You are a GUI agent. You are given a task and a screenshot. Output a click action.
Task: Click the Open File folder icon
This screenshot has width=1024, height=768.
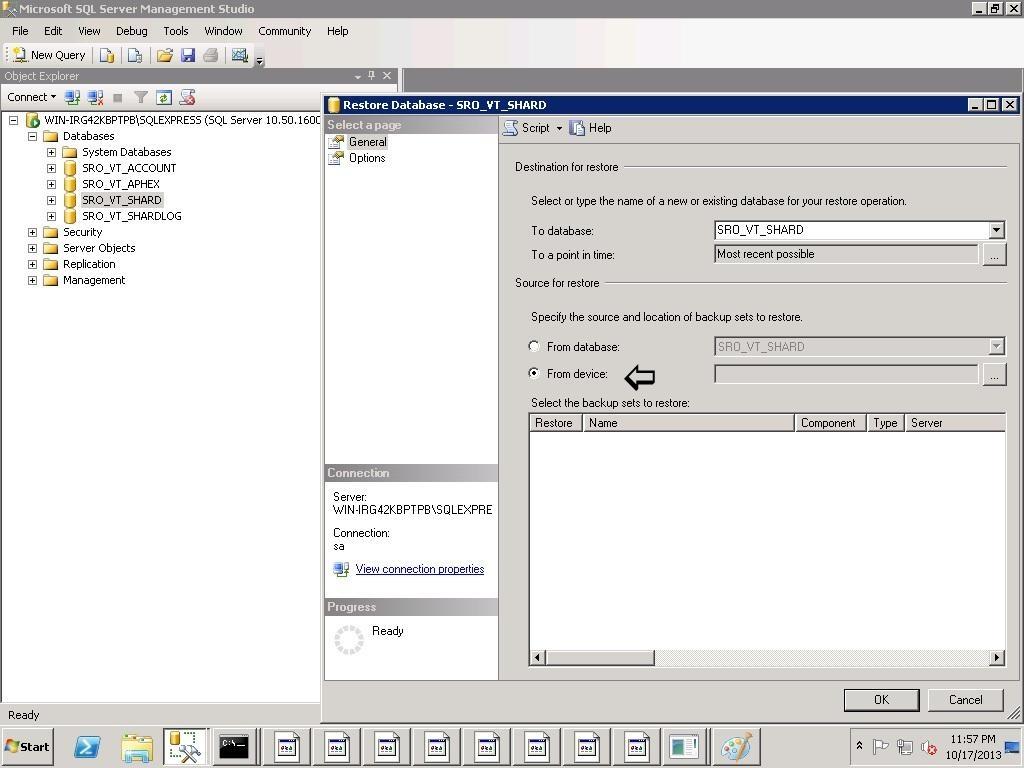coord(165,56)
